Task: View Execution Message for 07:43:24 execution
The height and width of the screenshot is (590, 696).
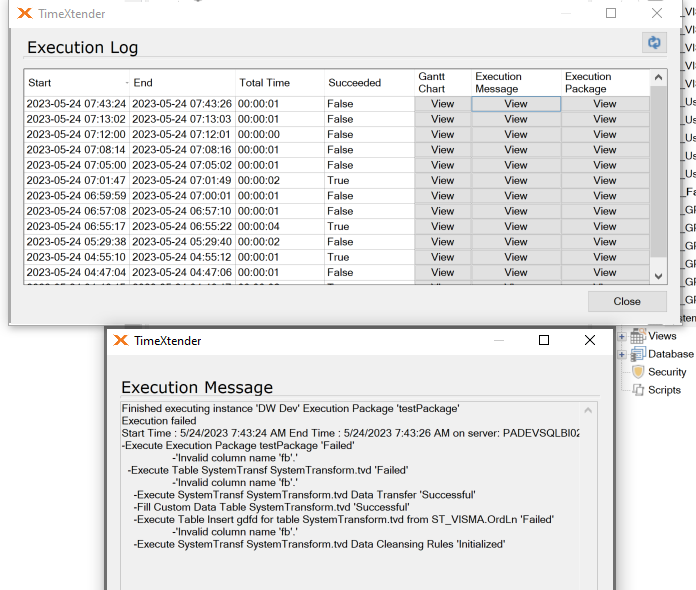Action: (516, 104)
